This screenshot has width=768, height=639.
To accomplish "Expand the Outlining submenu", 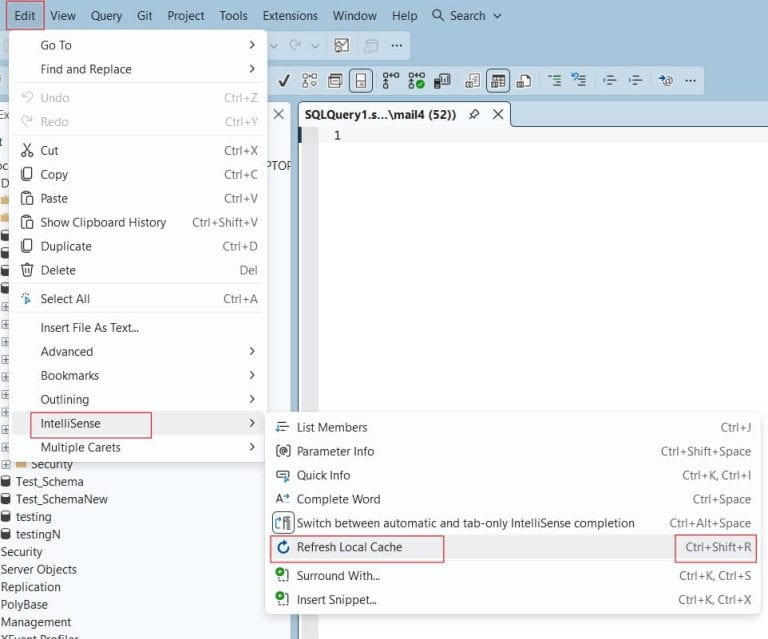I will pyautogui.click(x=138, y=400).
